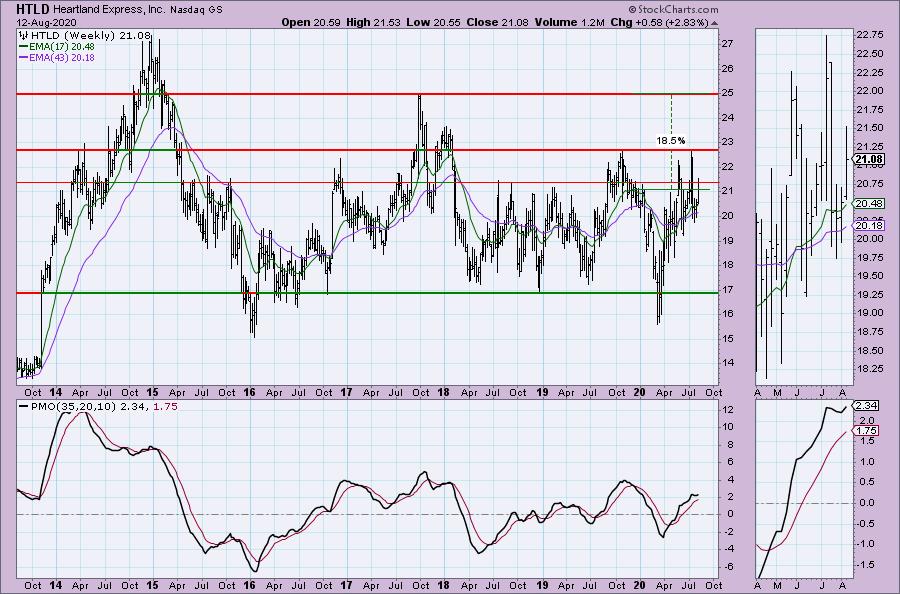The height and width of the screenshot is (594, 900).
Task: Click the 18 year label under the price chart
Action: click(x=443, y=393)
